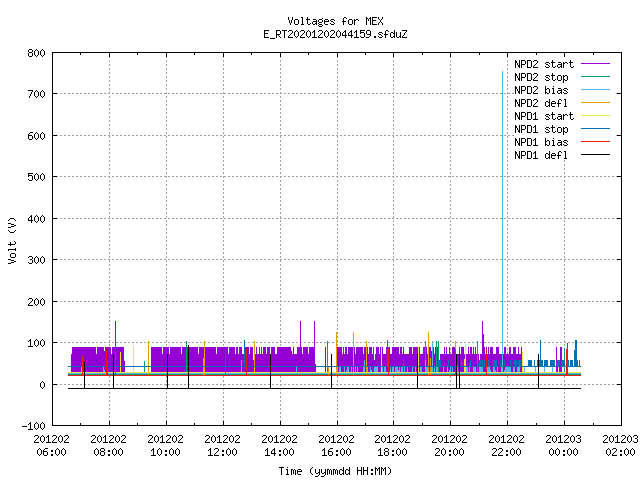640x480 pixels.
Task: Click the 201202 12:00 time tick label
Action: pyautogui.click(x=222, y=446)
